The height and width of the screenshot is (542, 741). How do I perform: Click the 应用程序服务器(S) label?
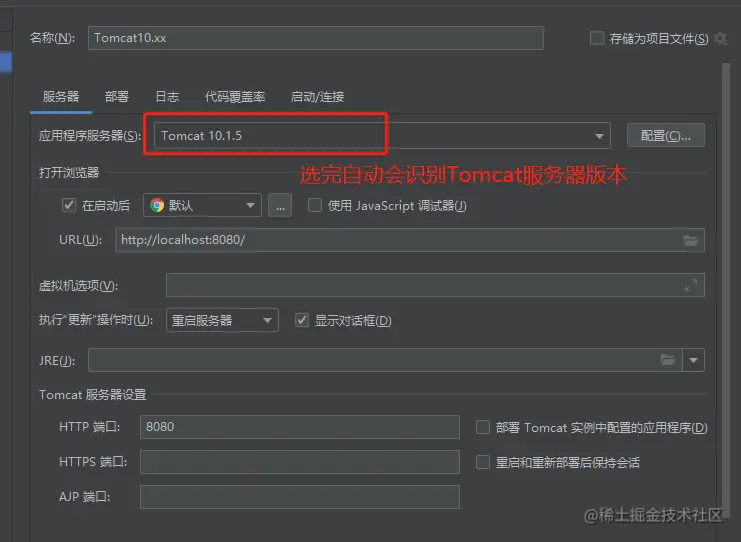point(90,136)
